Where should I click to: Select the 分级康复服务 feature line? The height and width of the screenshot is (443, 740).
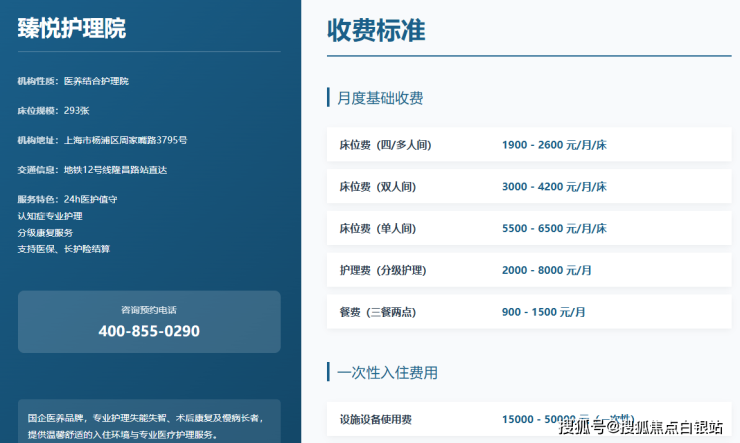[45, 233]
